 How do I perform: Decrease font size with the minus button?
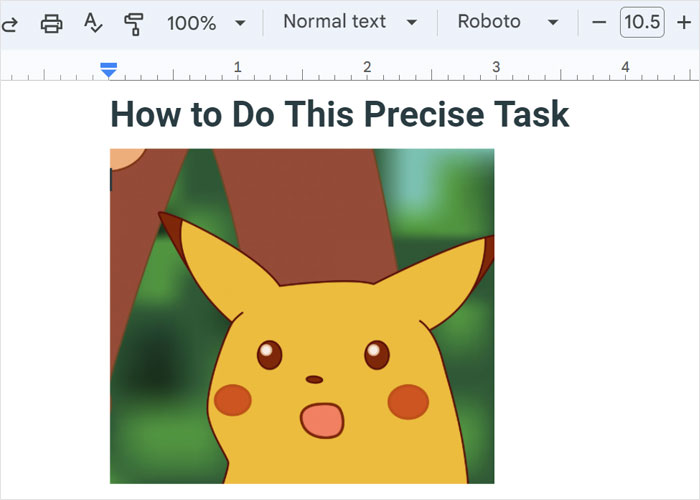599,23
